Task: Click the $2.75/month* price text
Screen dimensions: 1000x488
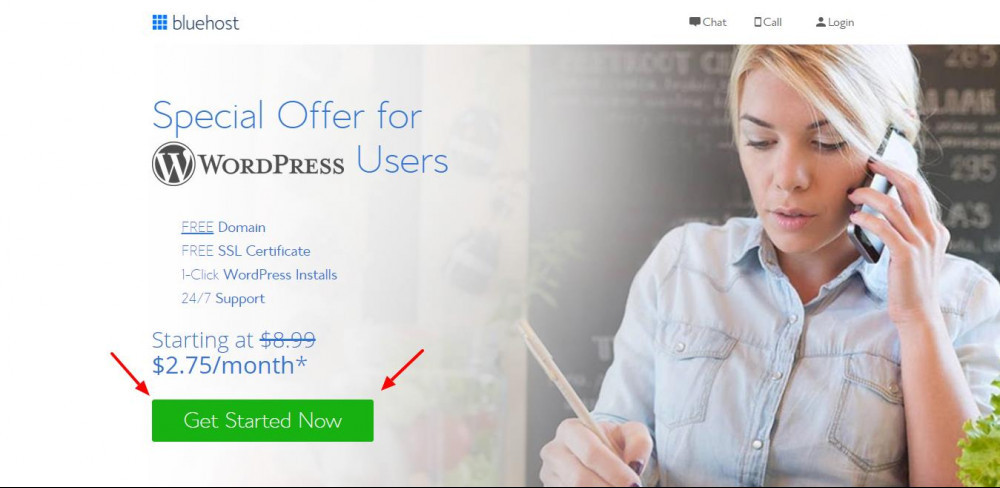Action: point(230,365)
